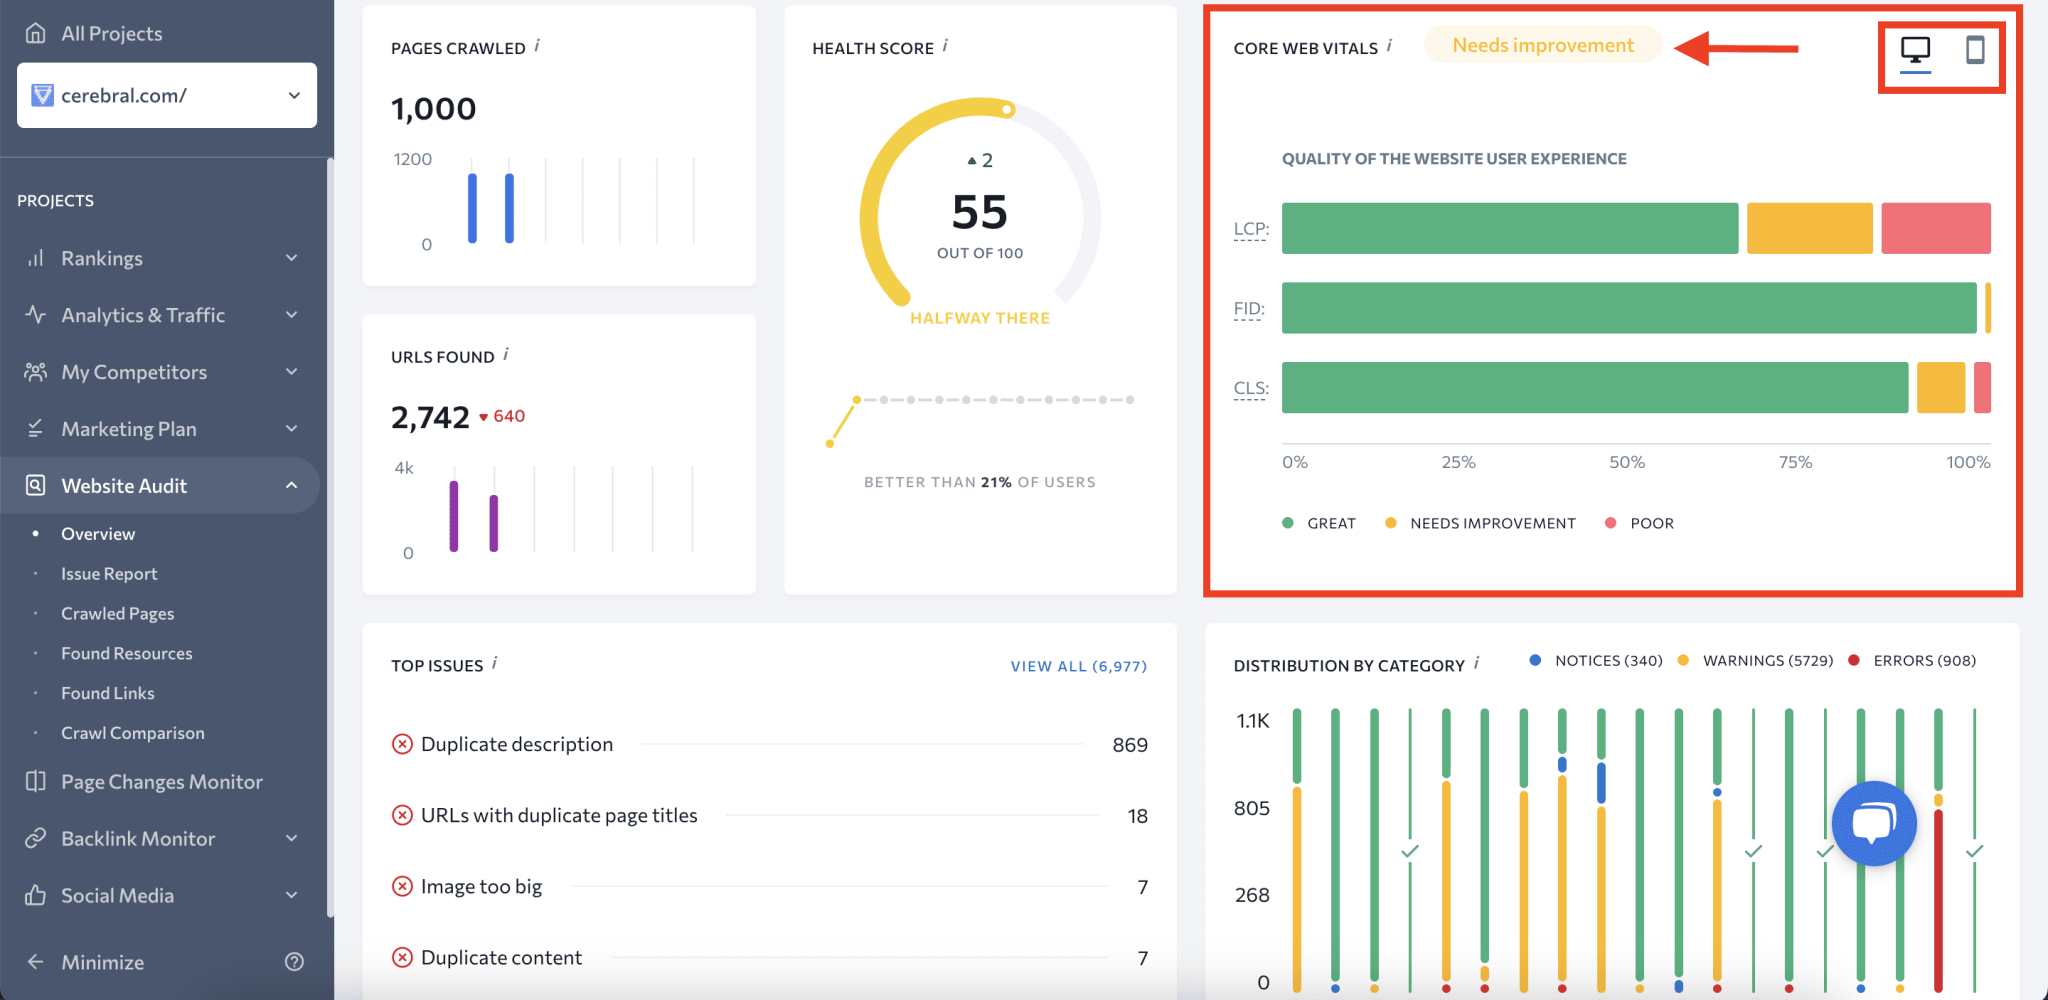Open the cerebral.com project dropdown

(x=293, y=95)
